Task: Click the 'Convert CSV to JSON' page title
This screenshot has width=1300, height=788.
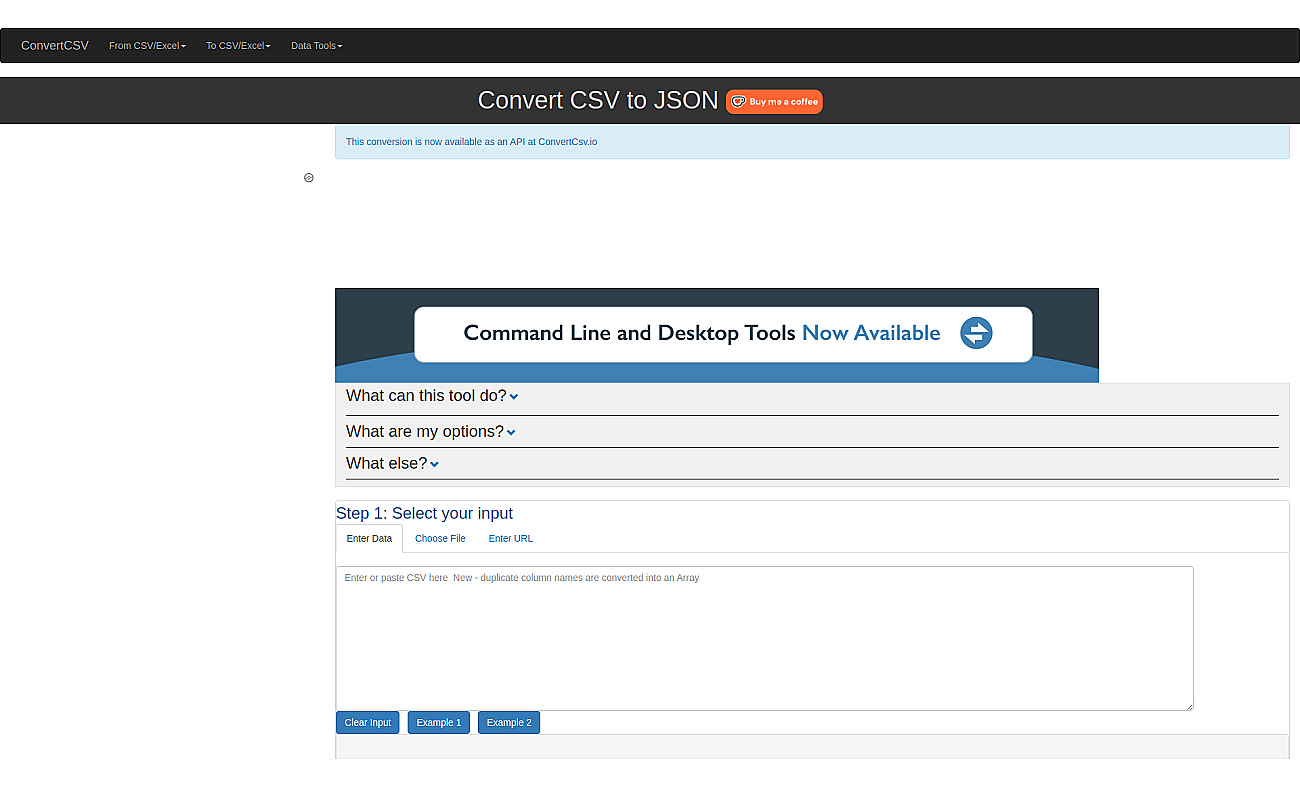Action: (x=597, y=101)
